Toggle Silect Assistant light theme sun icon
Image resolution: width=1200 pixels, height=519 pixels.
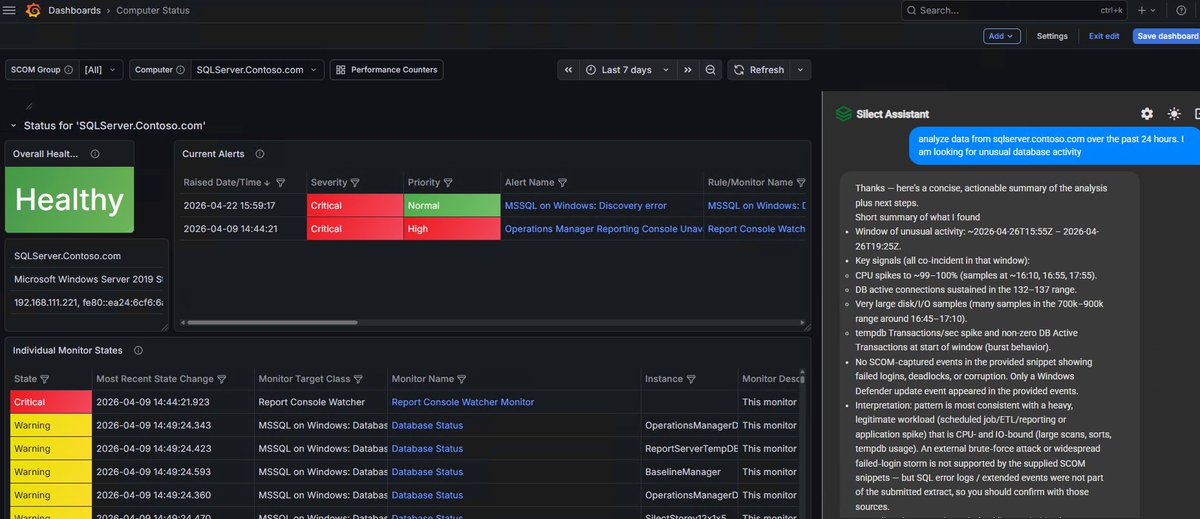(1174, 114)
